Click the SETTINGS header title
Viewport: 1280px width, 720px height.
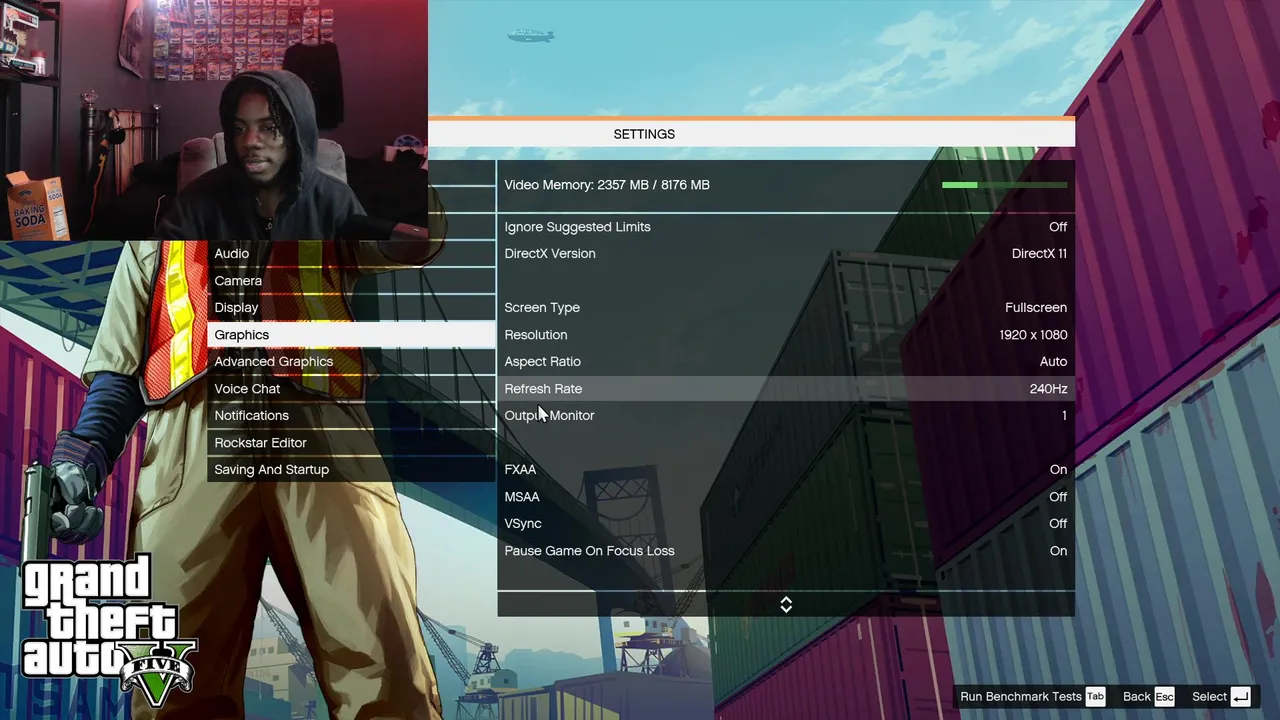(x=644, y=134)
